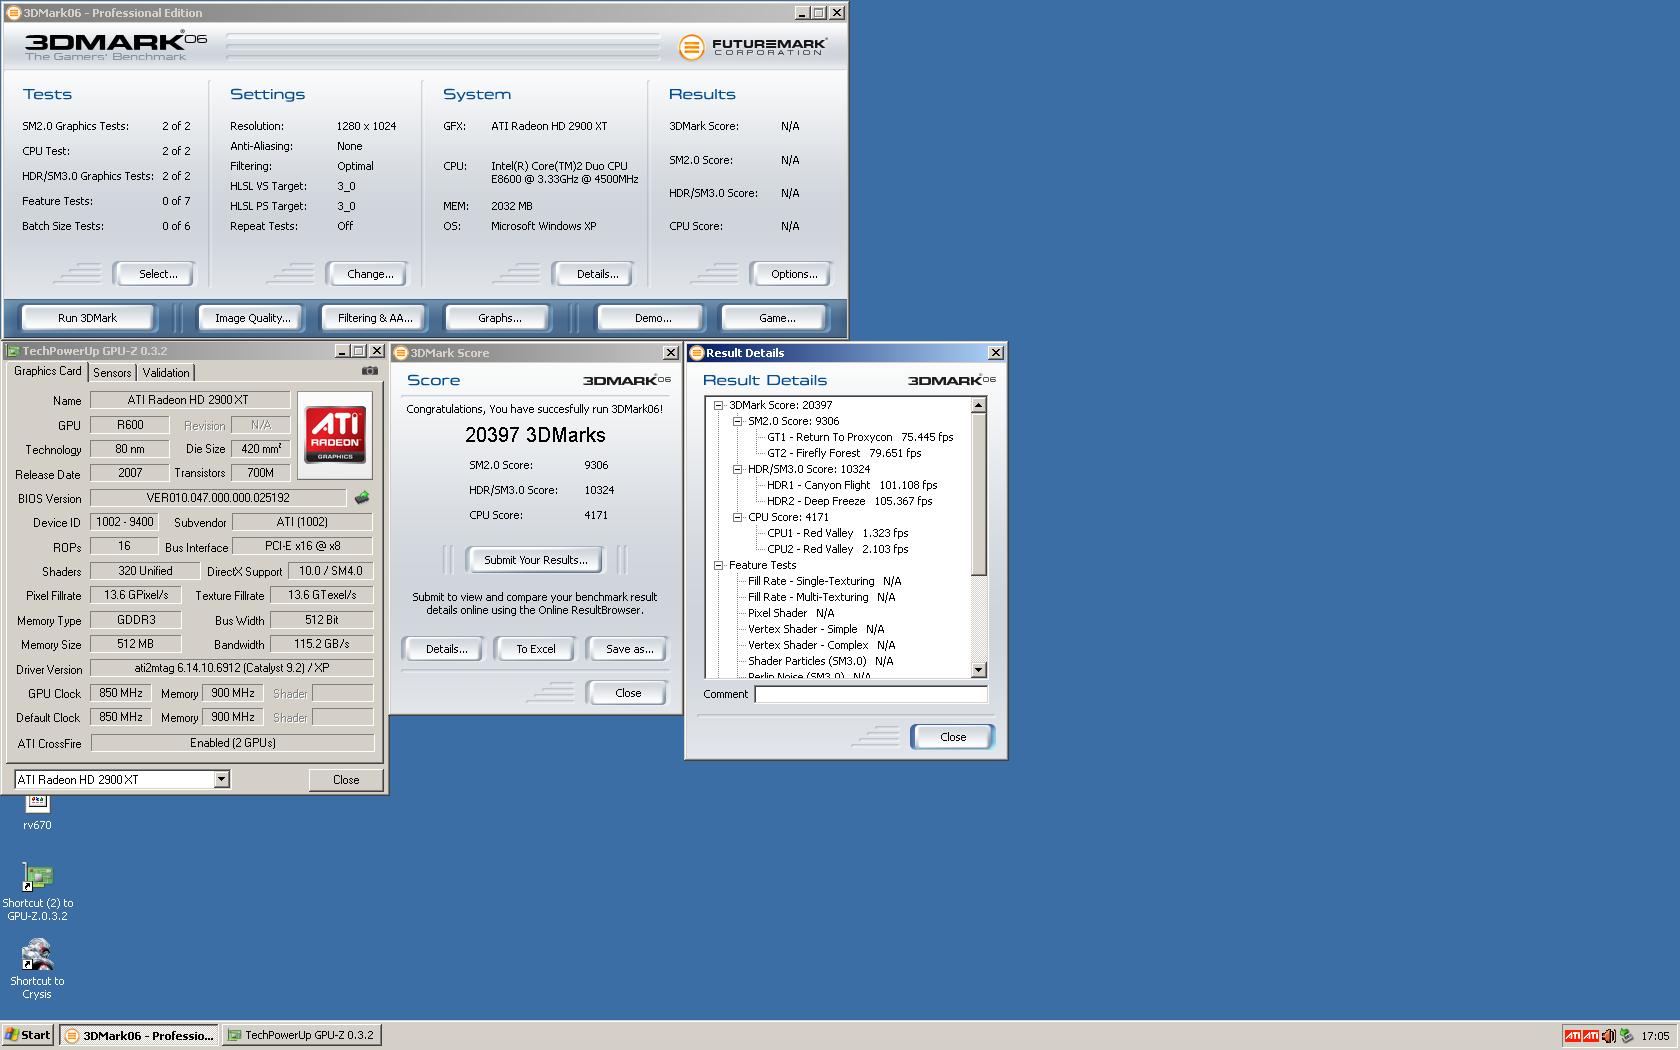Select the Shortcut to Crysis desktop icon
The image size is (1680, 1050).
(x=37, y=969)
